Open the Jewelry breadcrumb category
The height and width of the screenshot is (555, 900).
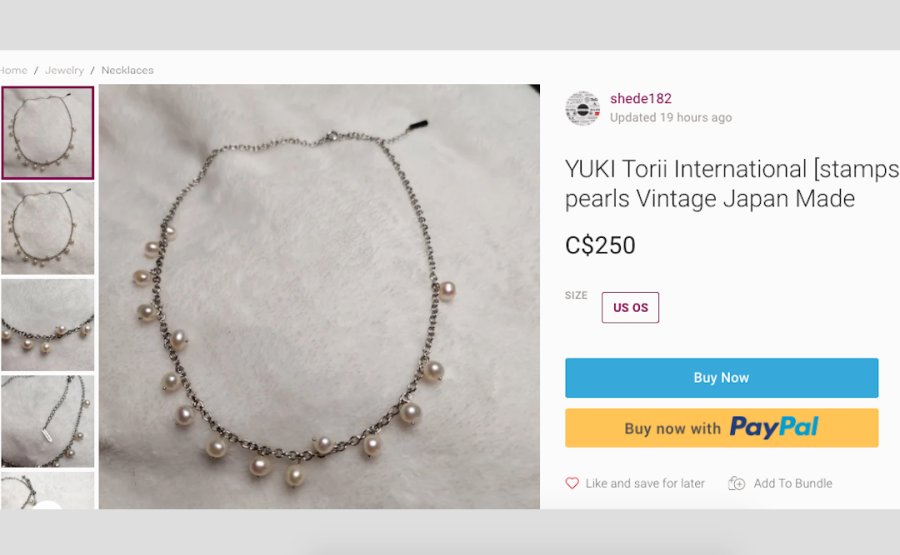tap(64, 70)
